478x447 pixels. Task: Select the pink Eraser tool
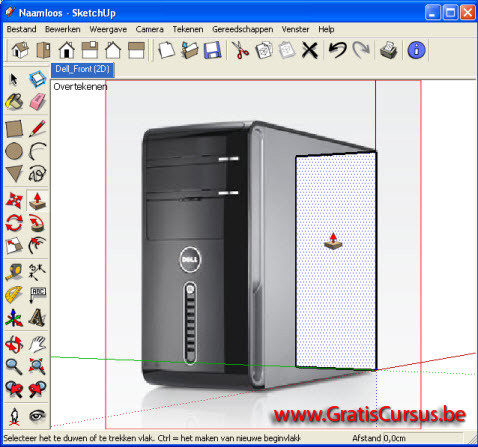tap(37, 102)
